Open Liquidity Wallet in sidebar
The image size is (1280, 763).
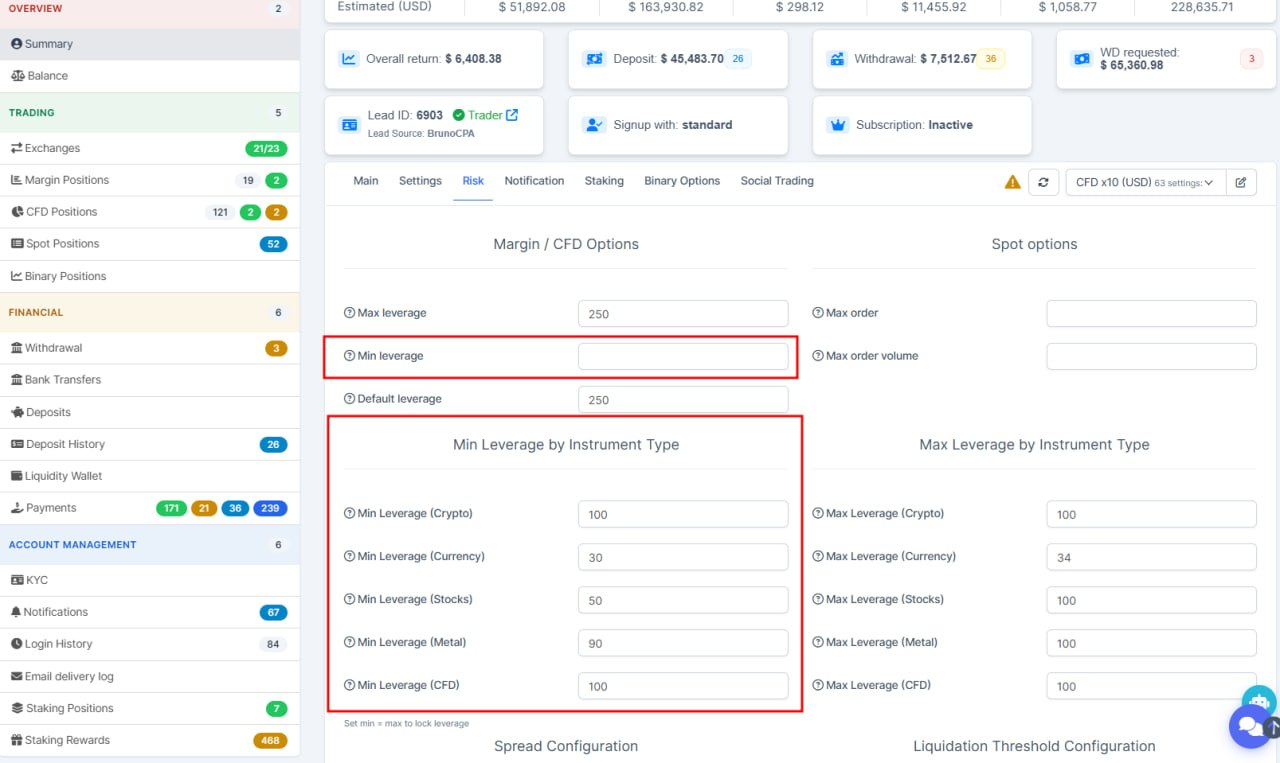(x=149, y=476)
